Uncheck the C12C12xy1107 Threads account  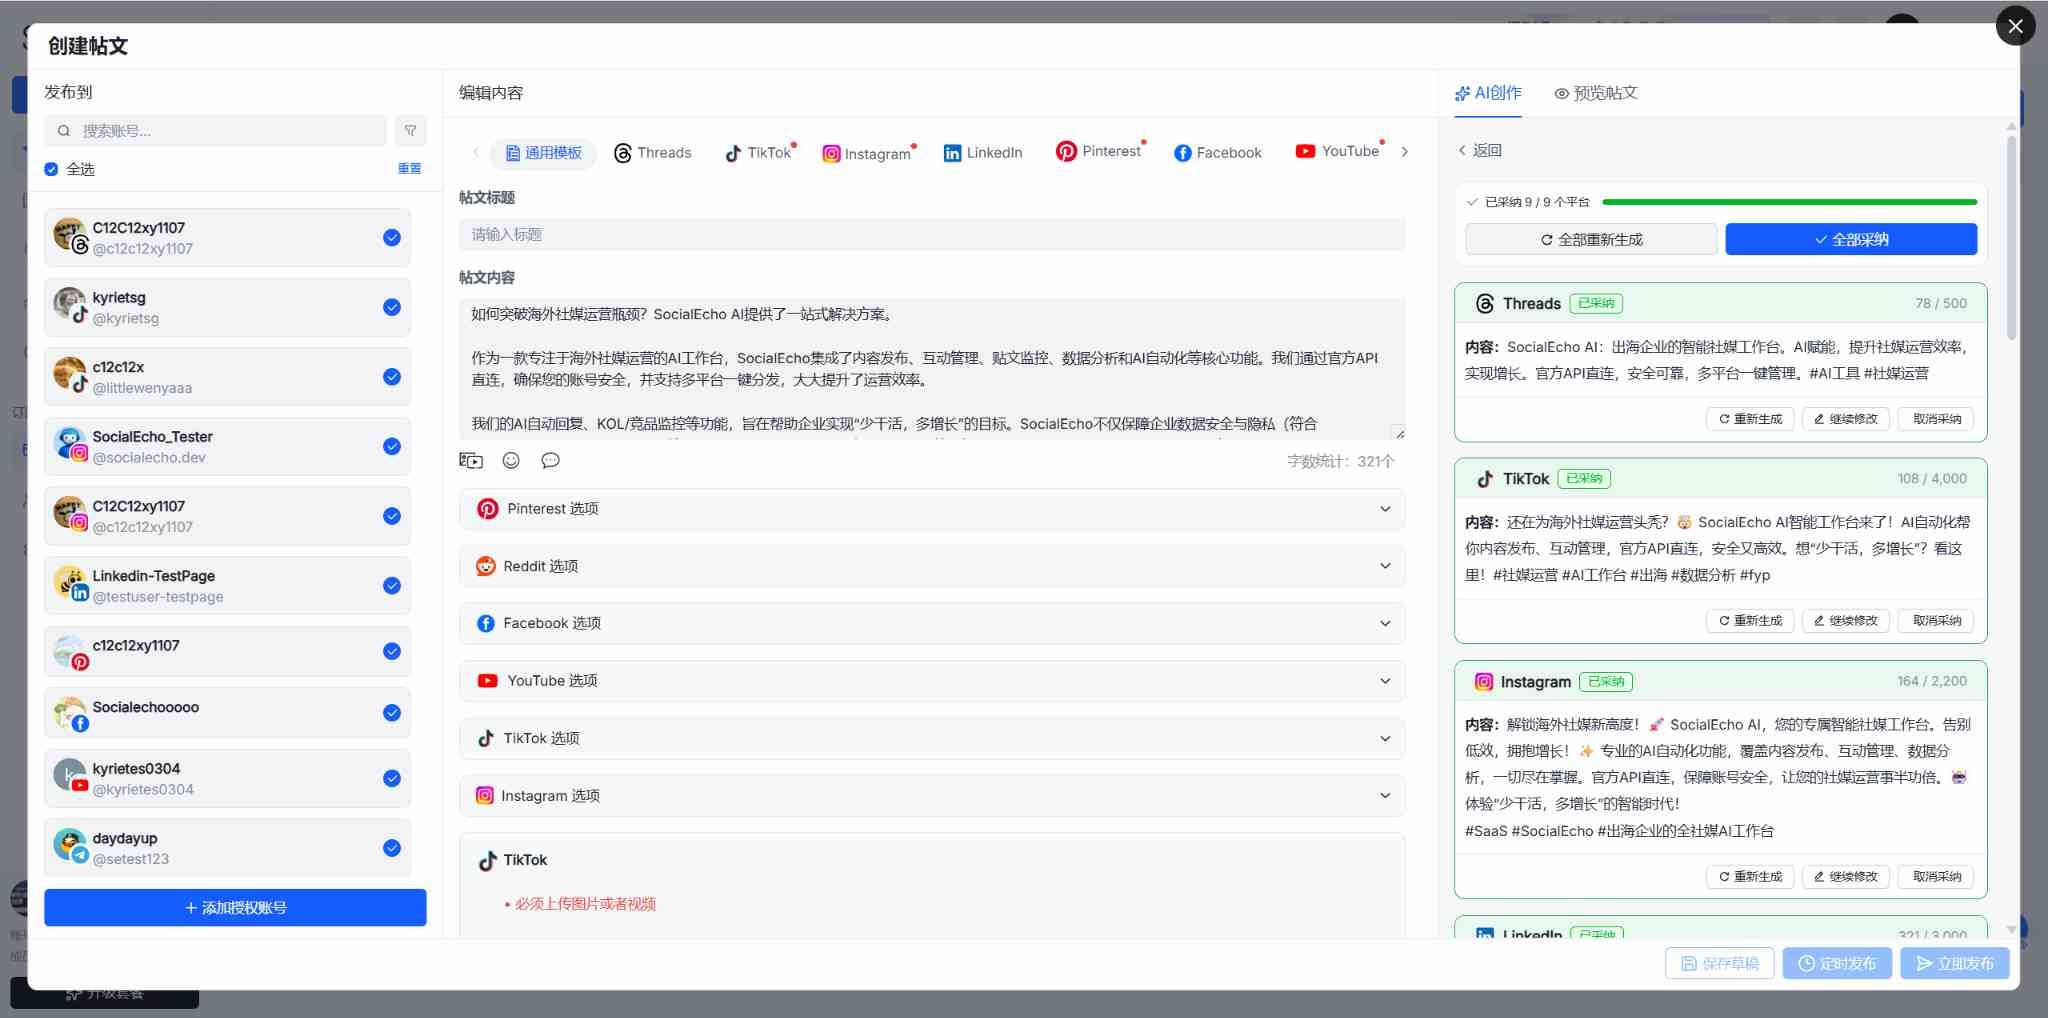point(392,238)
